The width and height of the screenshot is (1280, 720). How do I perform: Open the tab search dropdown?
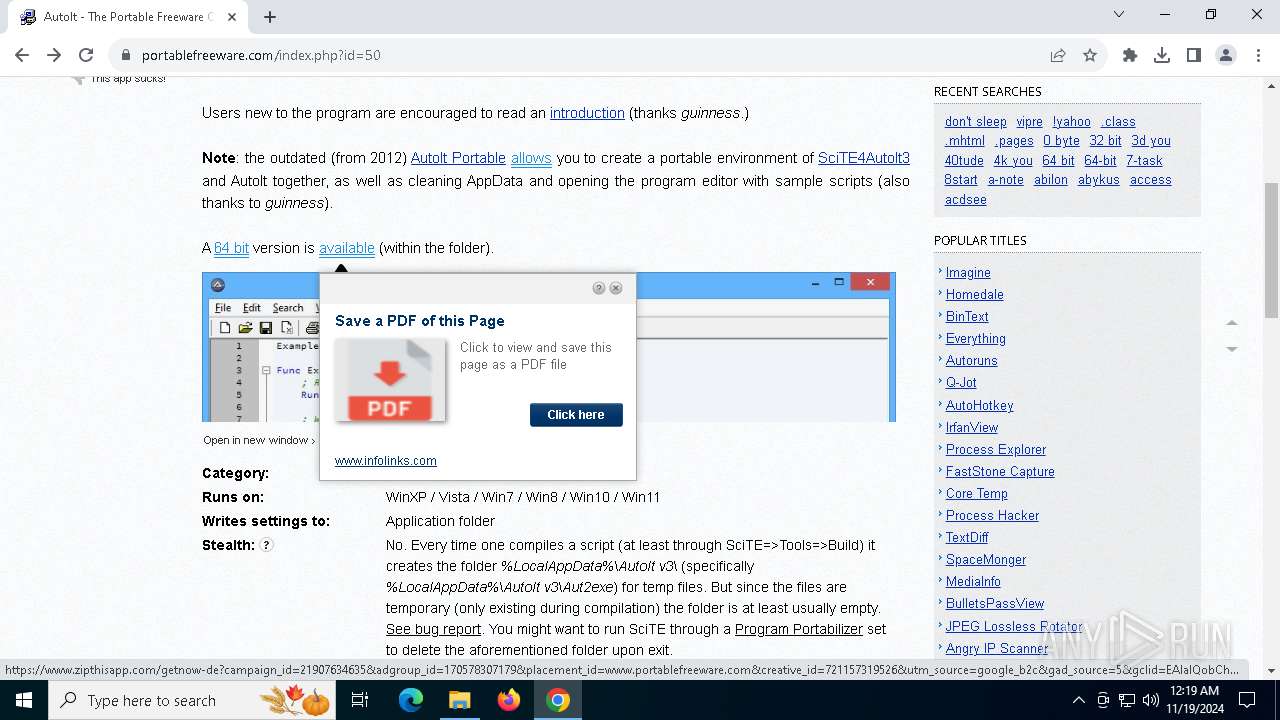(1119, 14)
